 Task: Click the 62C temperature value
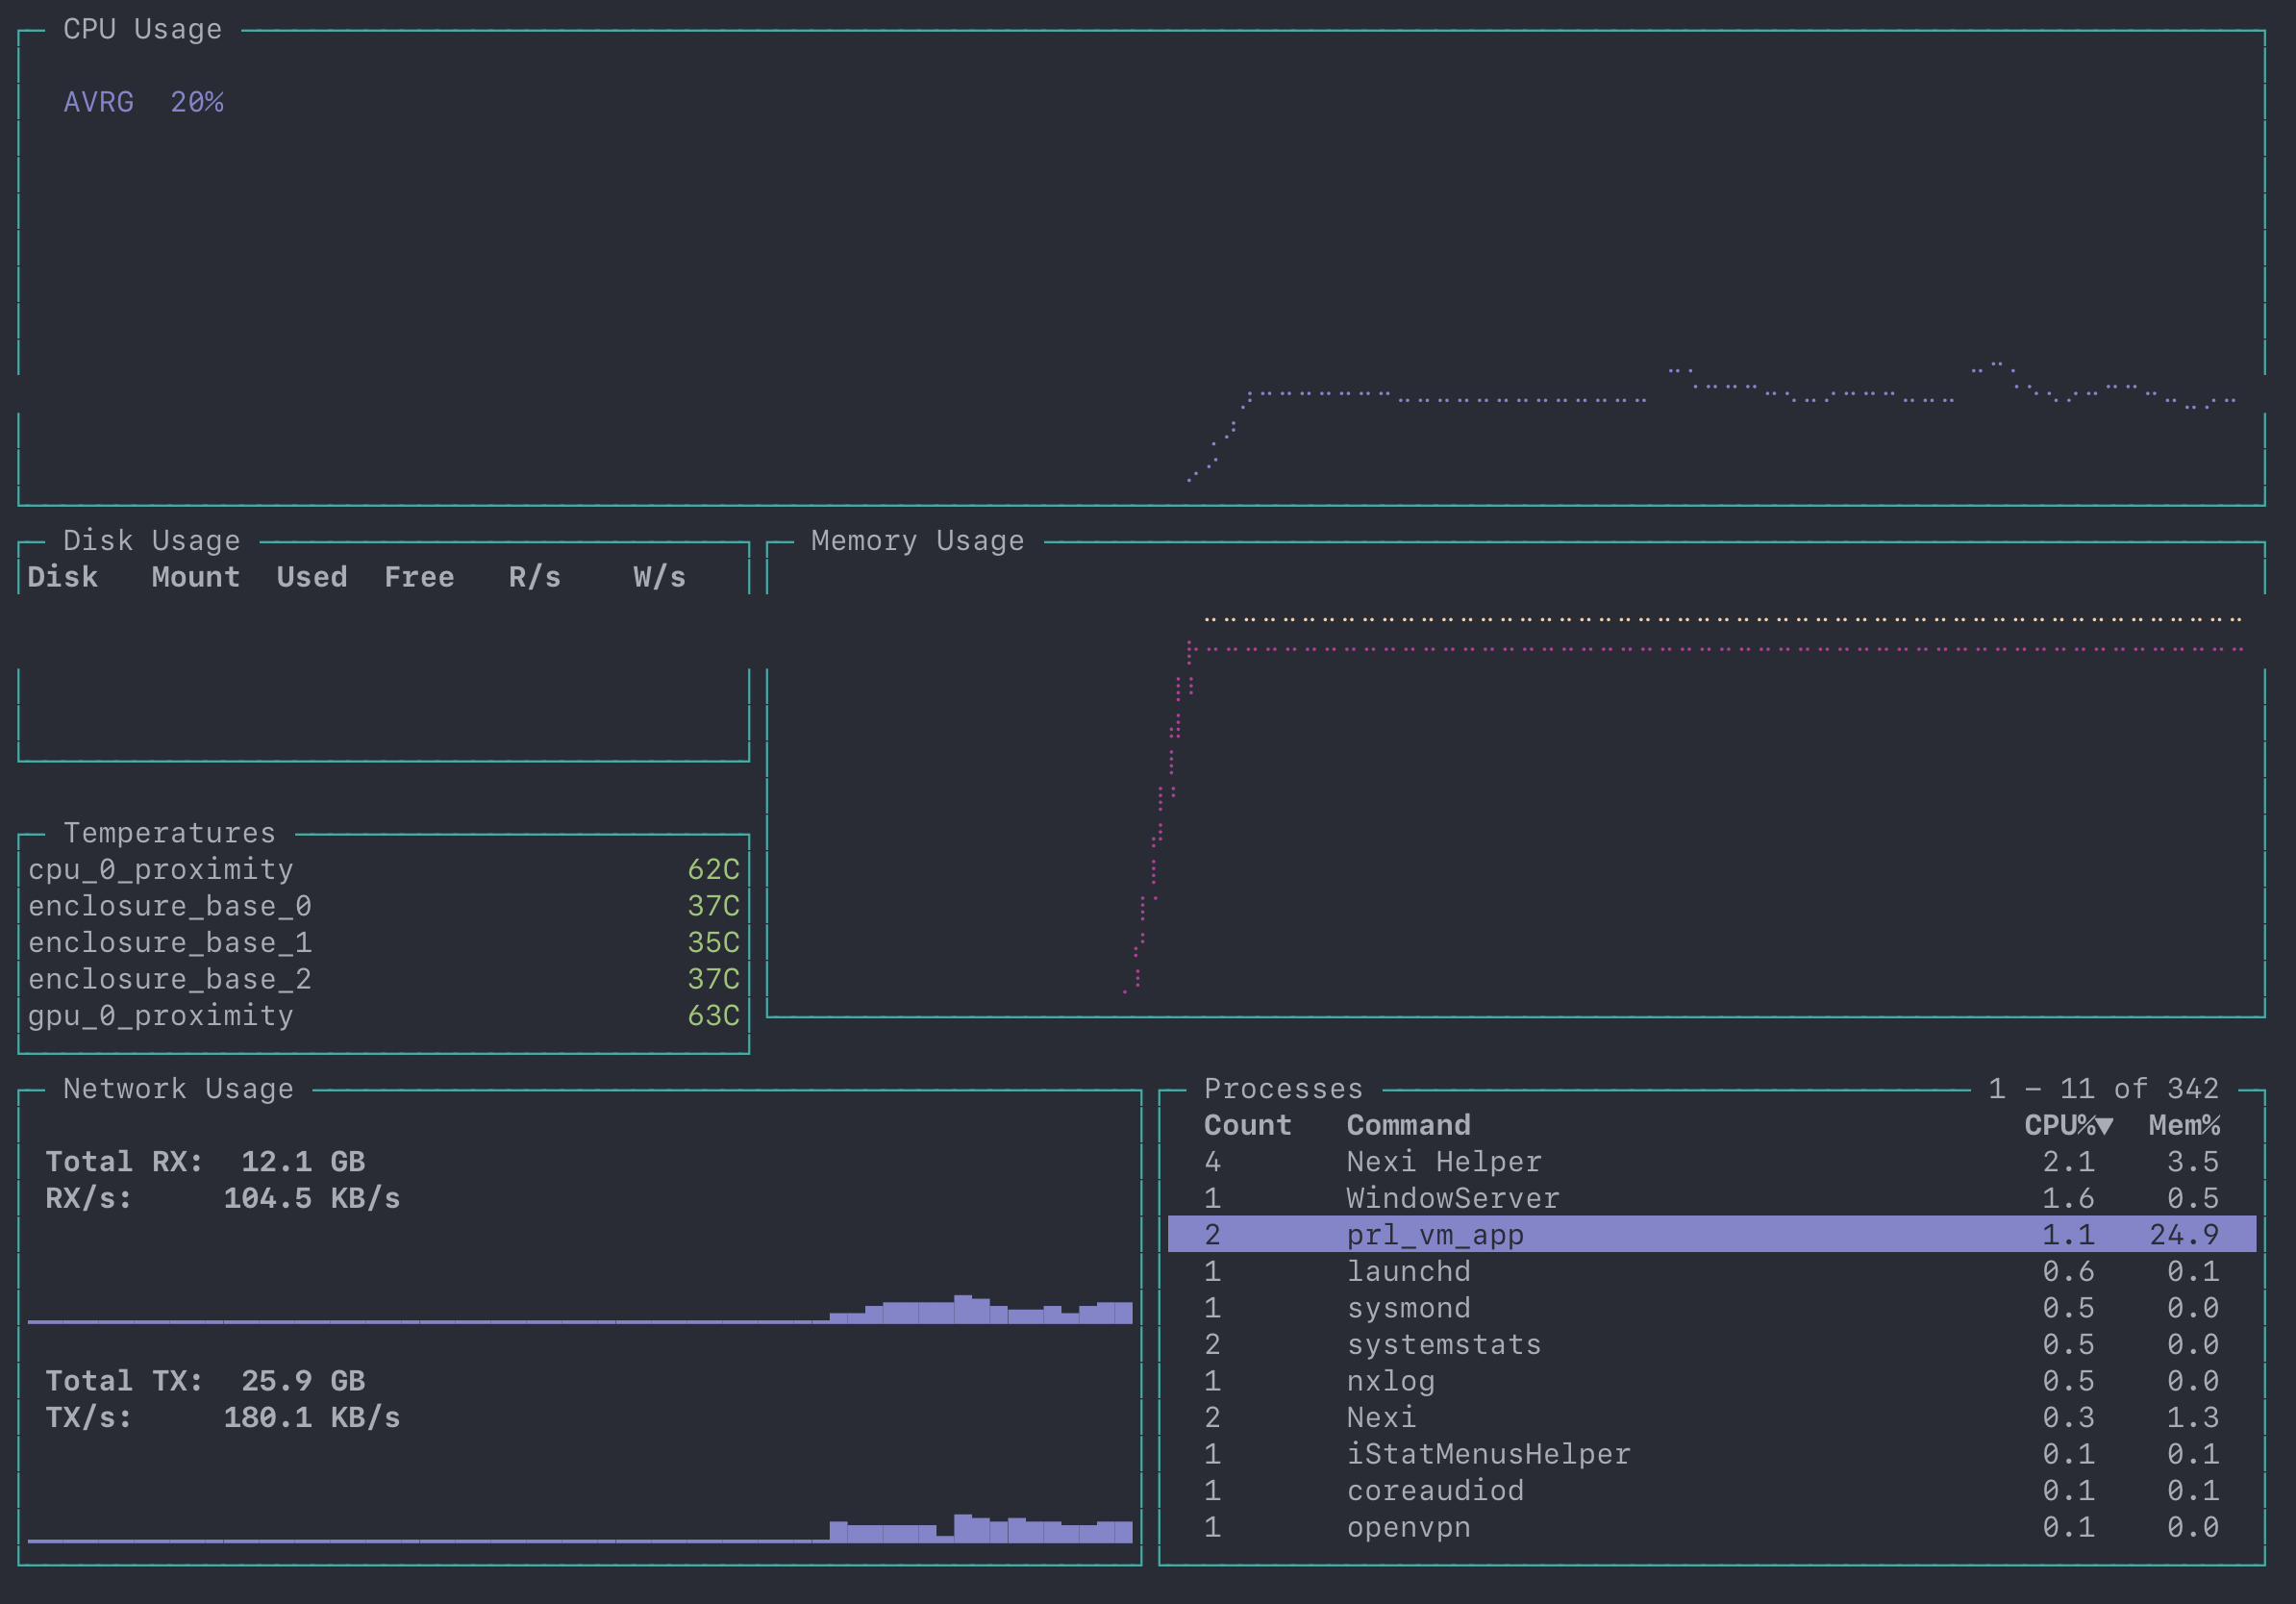coord(713,869)
